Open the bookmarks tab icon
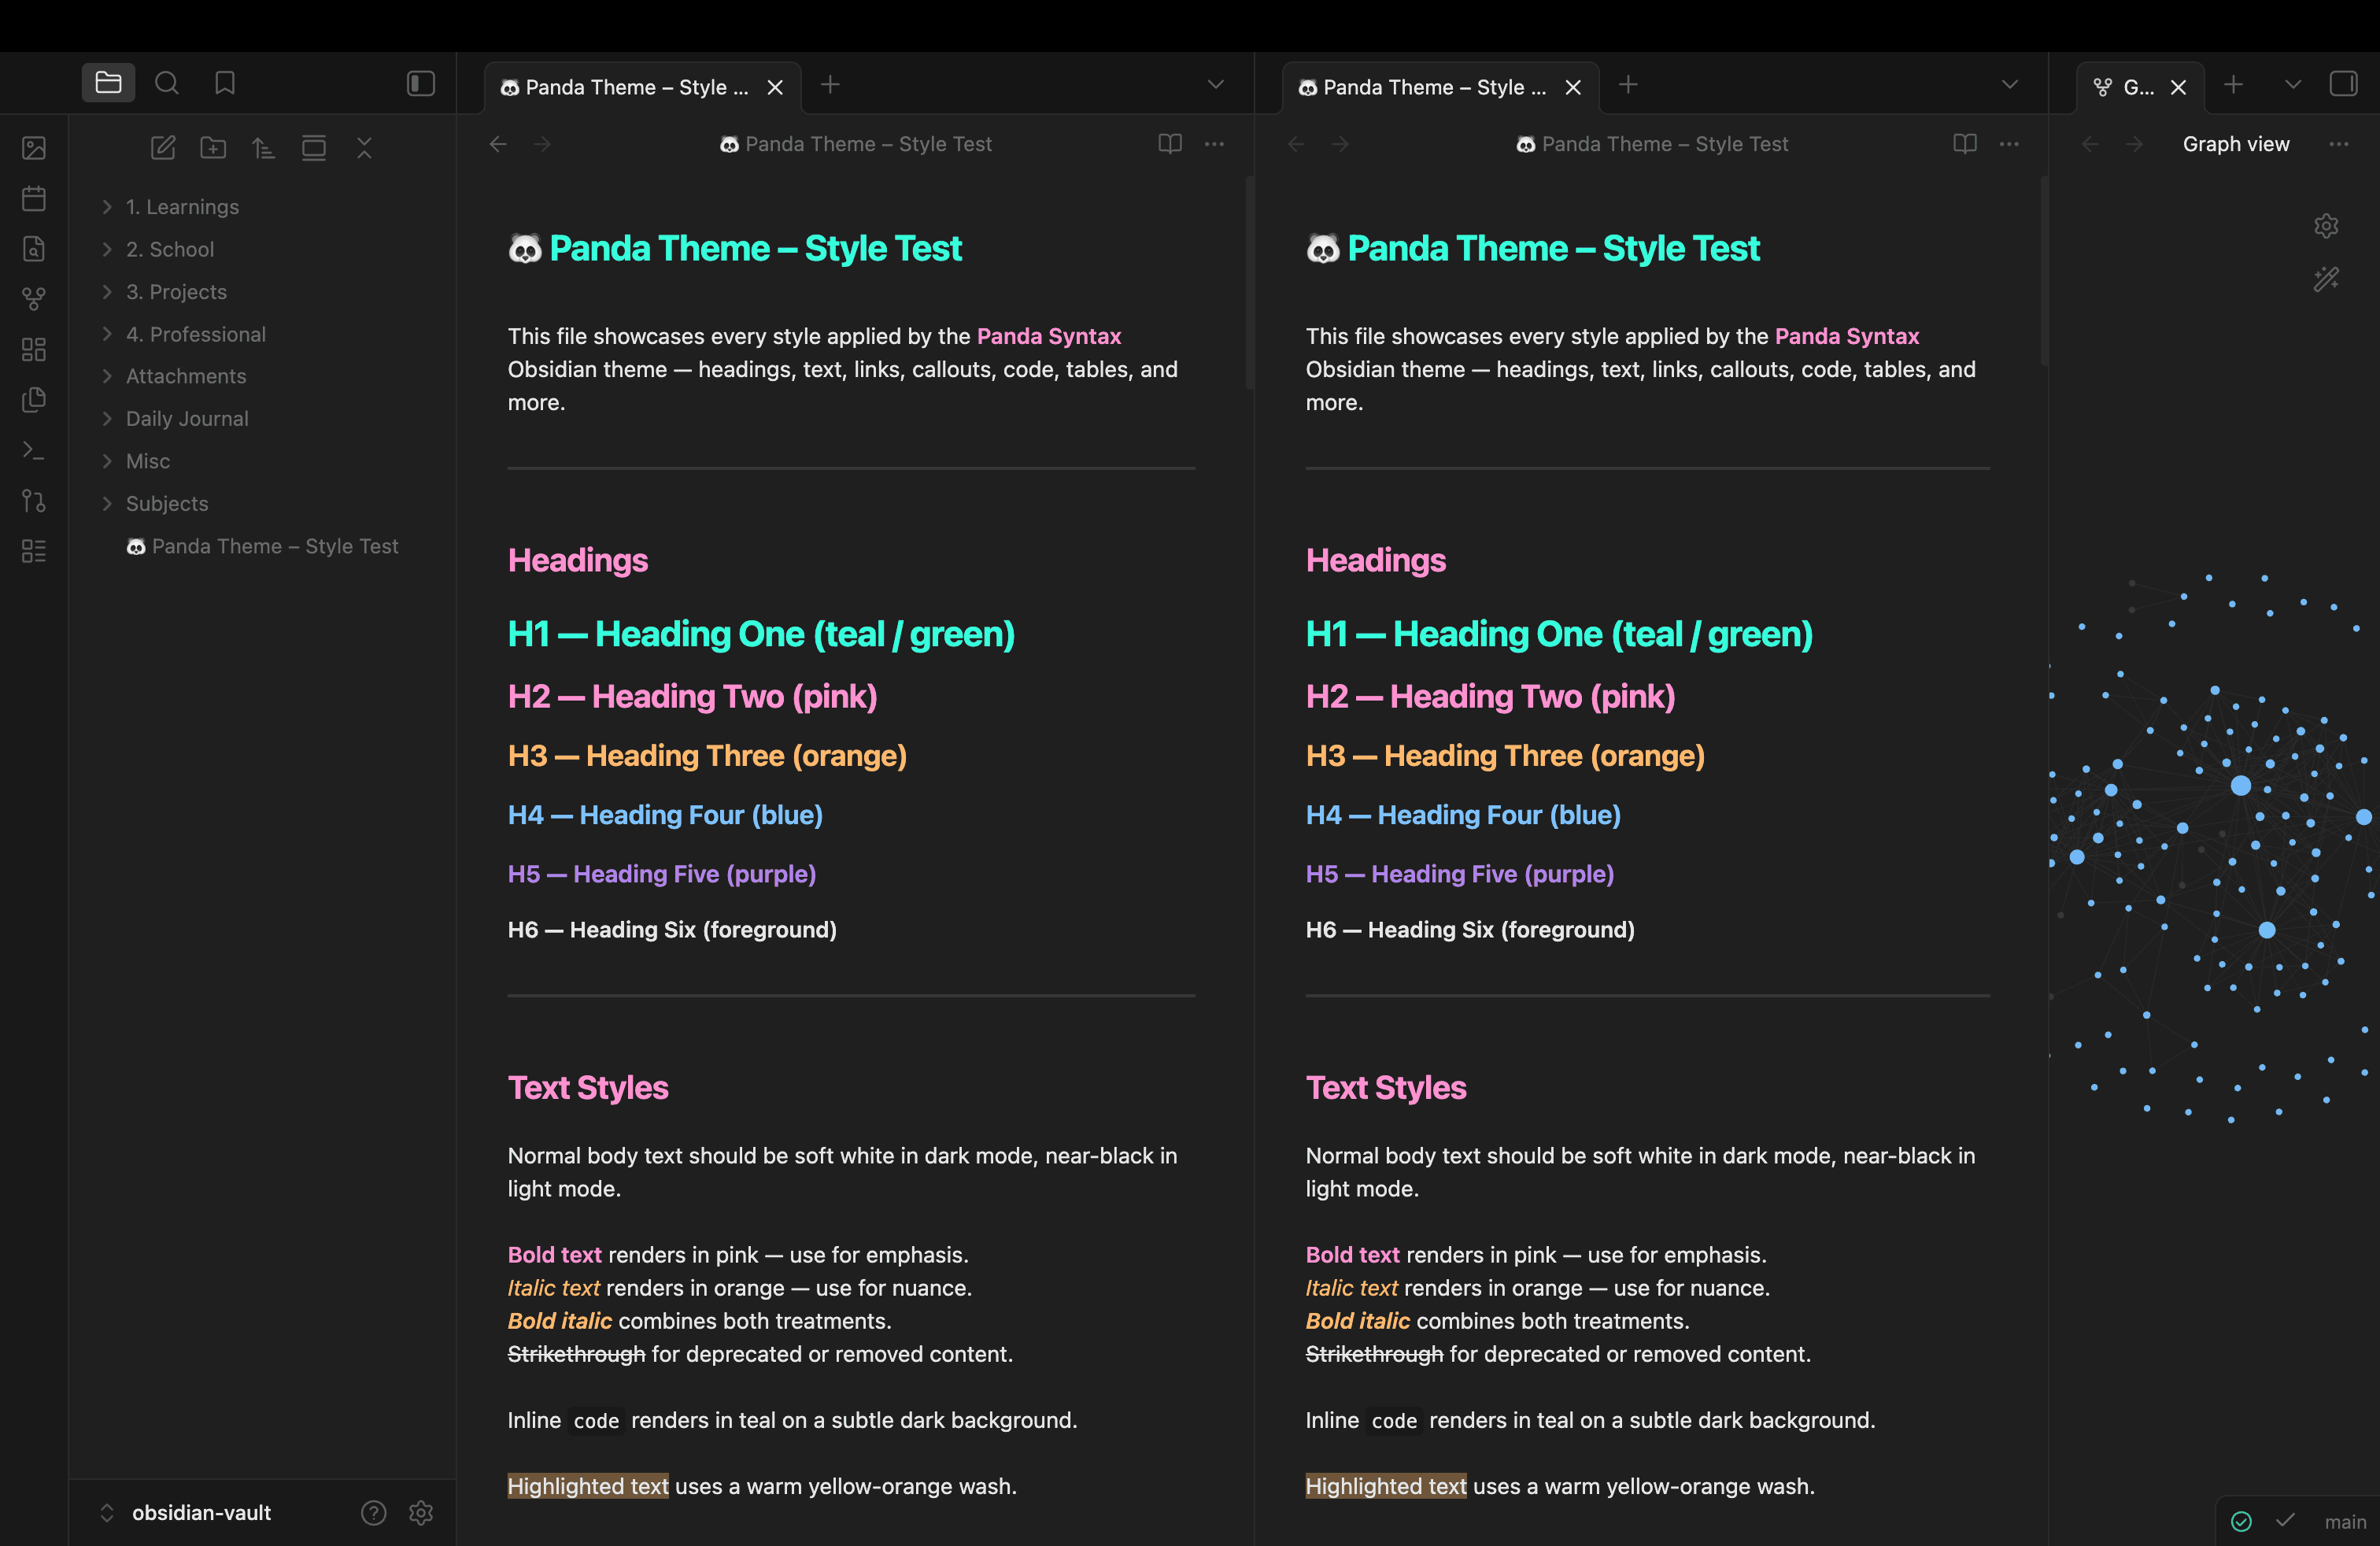The image size is (2380, 1546). [225, 83]
